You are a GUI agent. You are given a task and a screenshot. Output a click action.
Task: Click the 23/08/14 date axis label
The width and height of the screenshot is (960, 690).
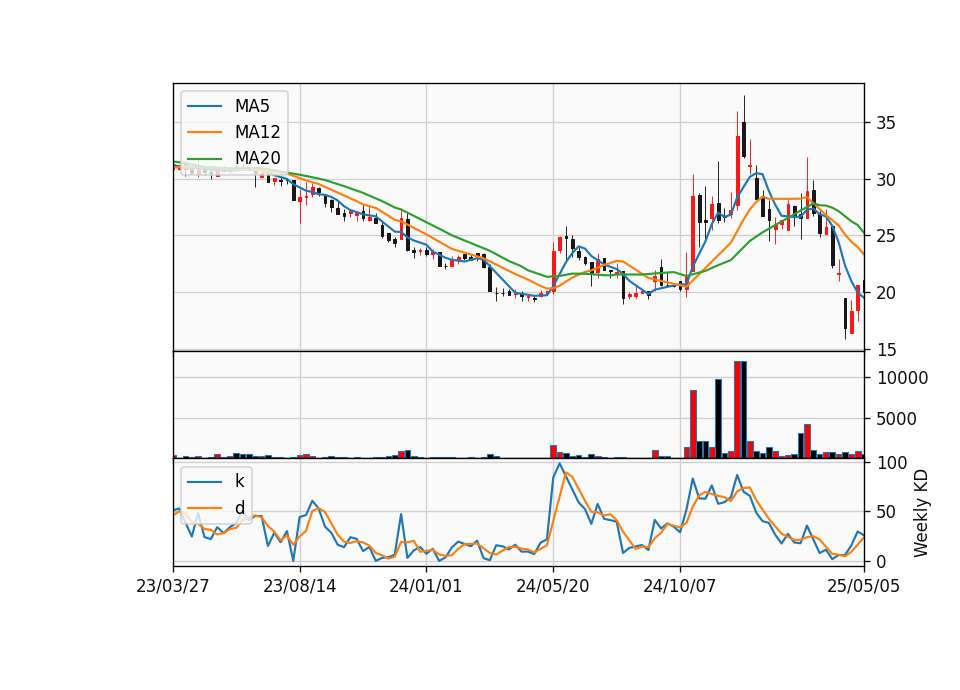[299, 587]
